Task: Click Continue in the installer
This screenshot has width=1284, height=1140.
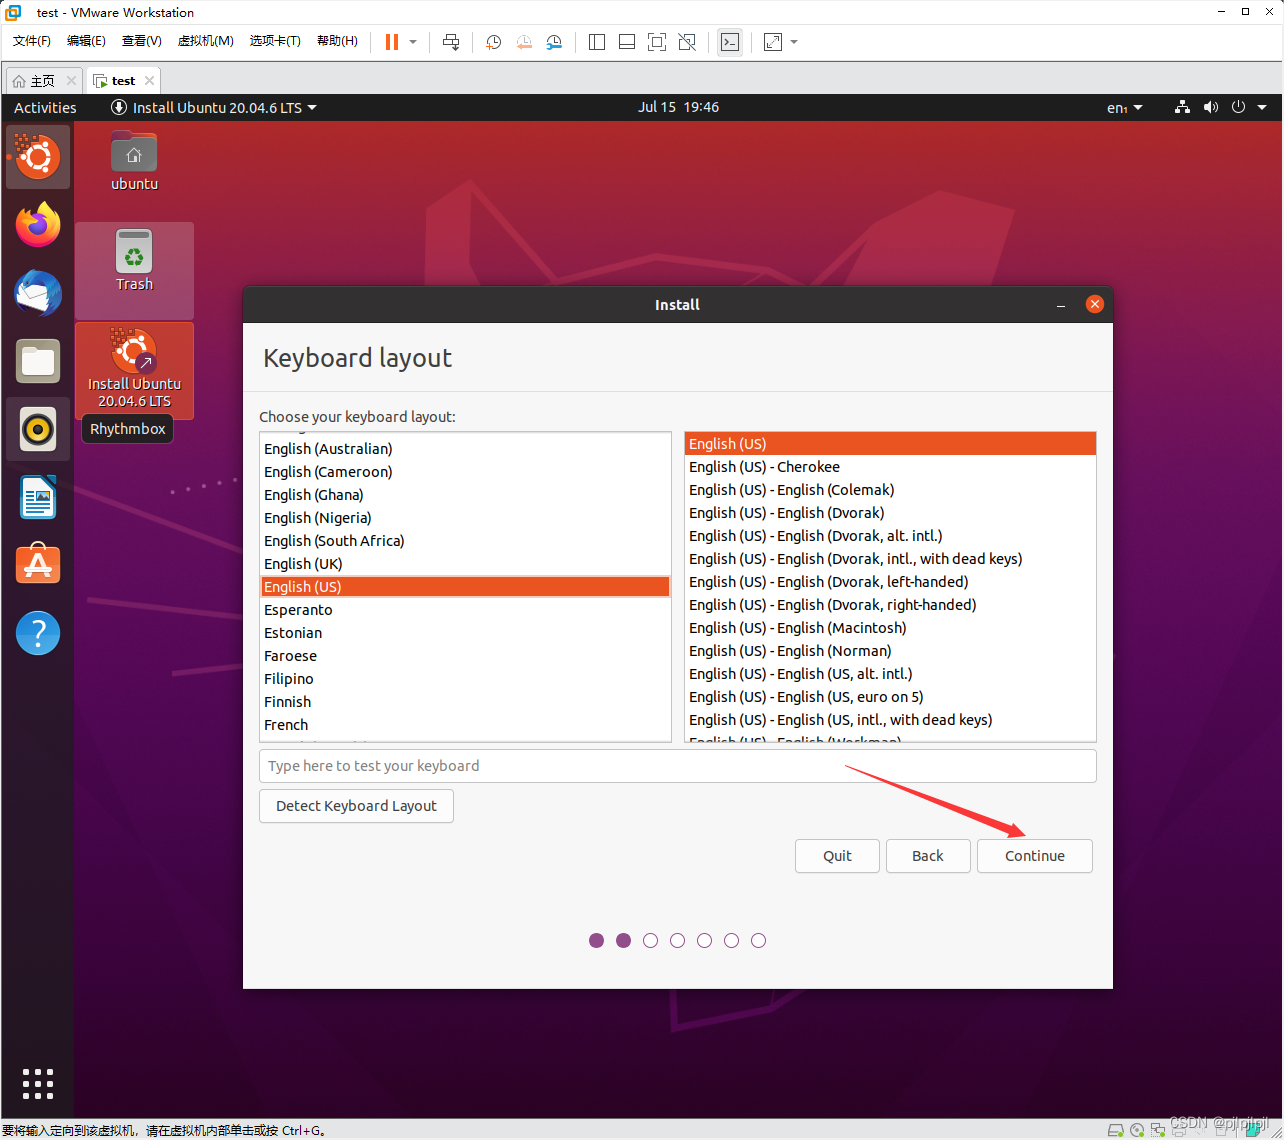Action: tap(1035, 856)
